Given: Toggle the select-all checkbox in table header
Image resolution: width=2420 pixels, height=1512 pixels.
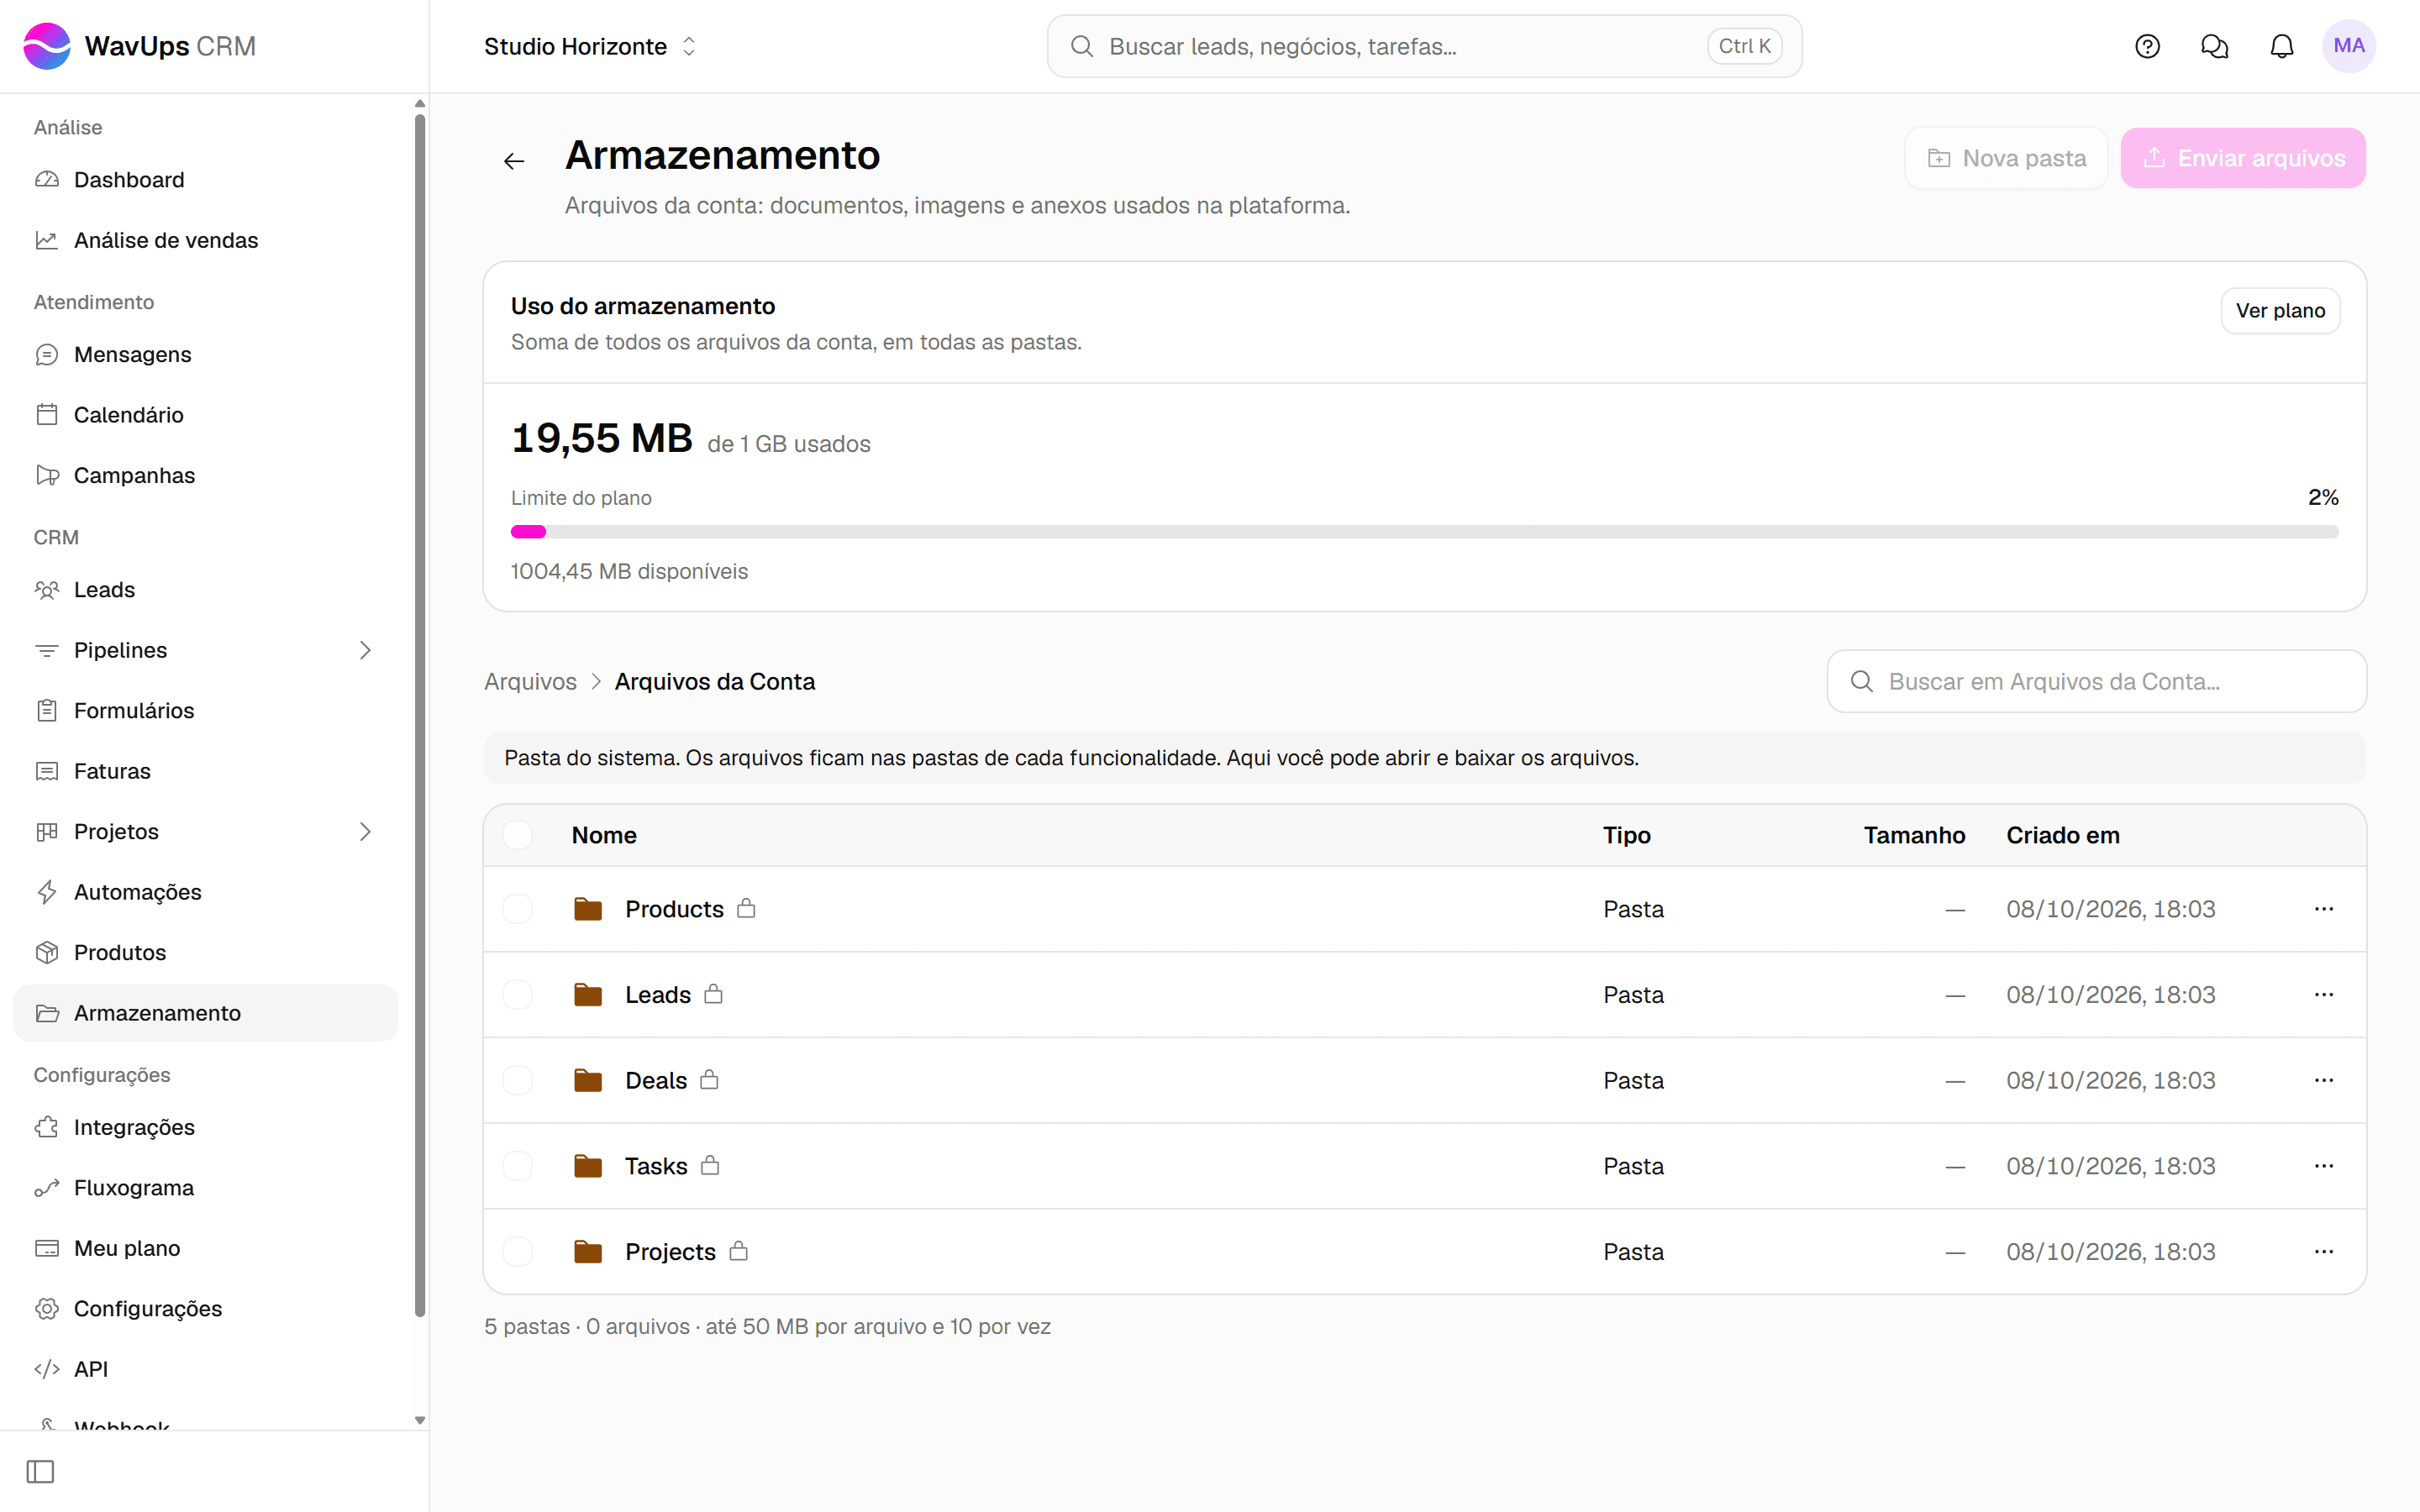Looking at the screenshot, I should pos(517,835).
